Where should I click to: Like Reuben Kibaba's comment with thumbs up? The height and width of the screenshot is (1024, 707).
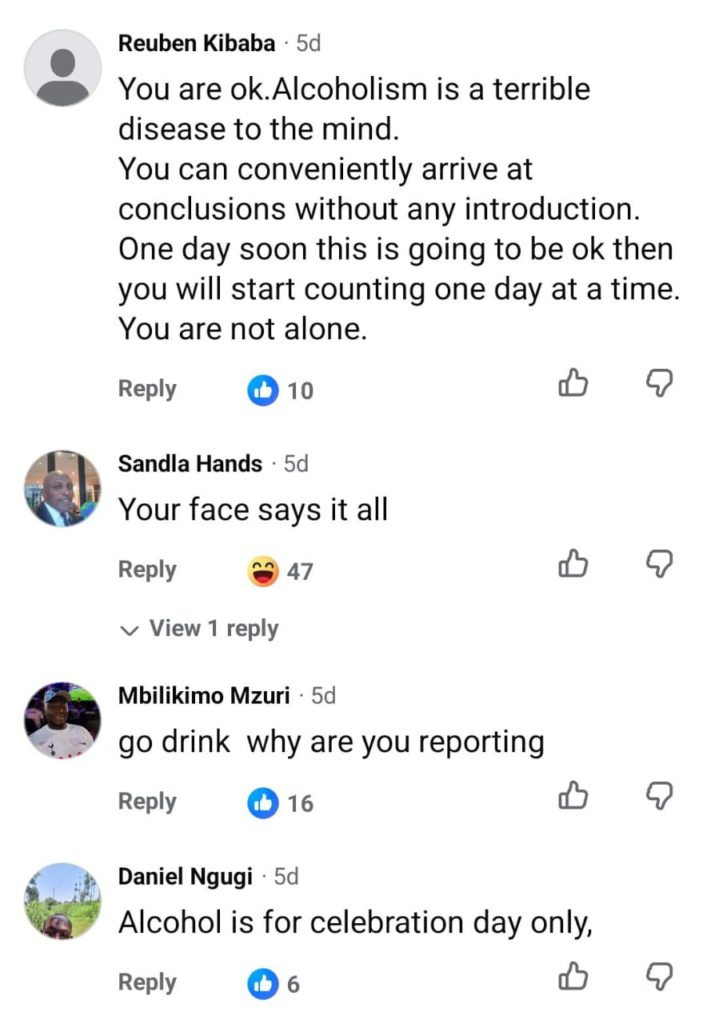coord(573,383)
